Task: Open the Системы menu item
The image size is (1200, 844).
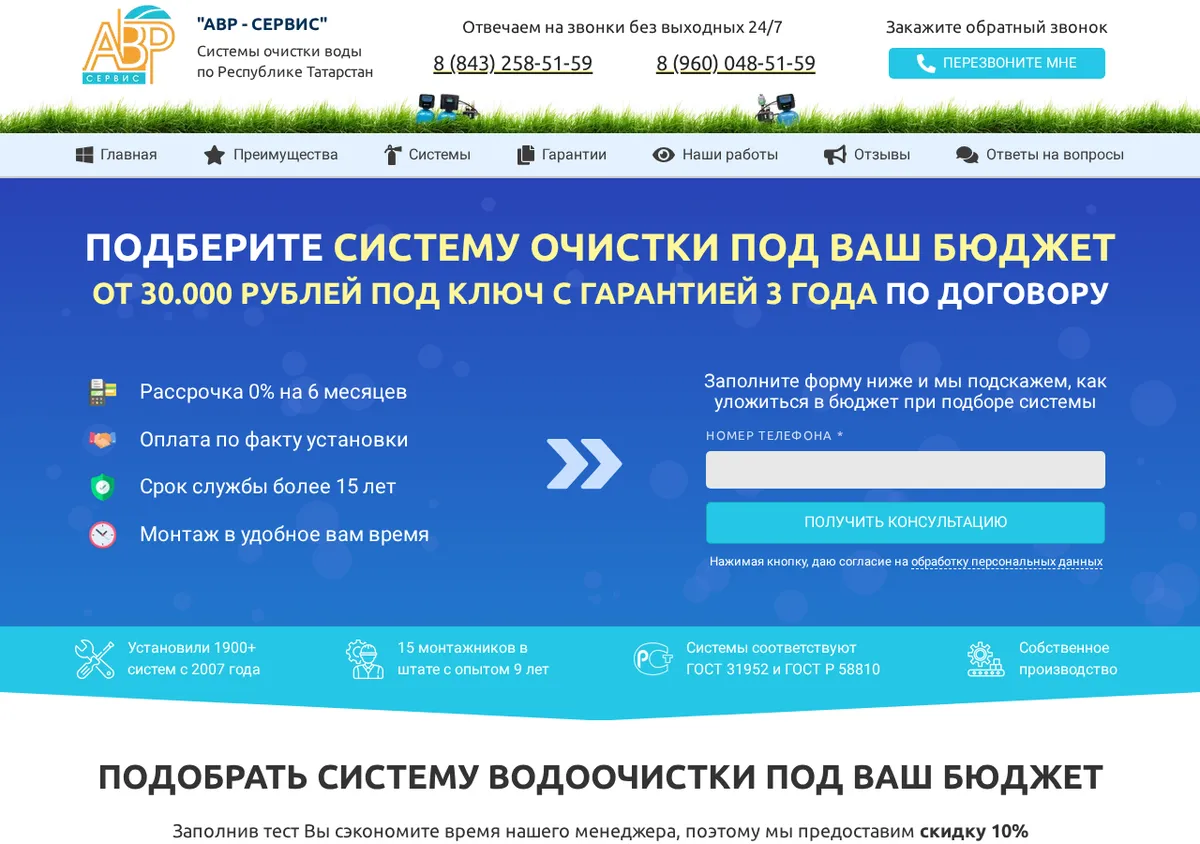Action: click(x=427, y=155)
